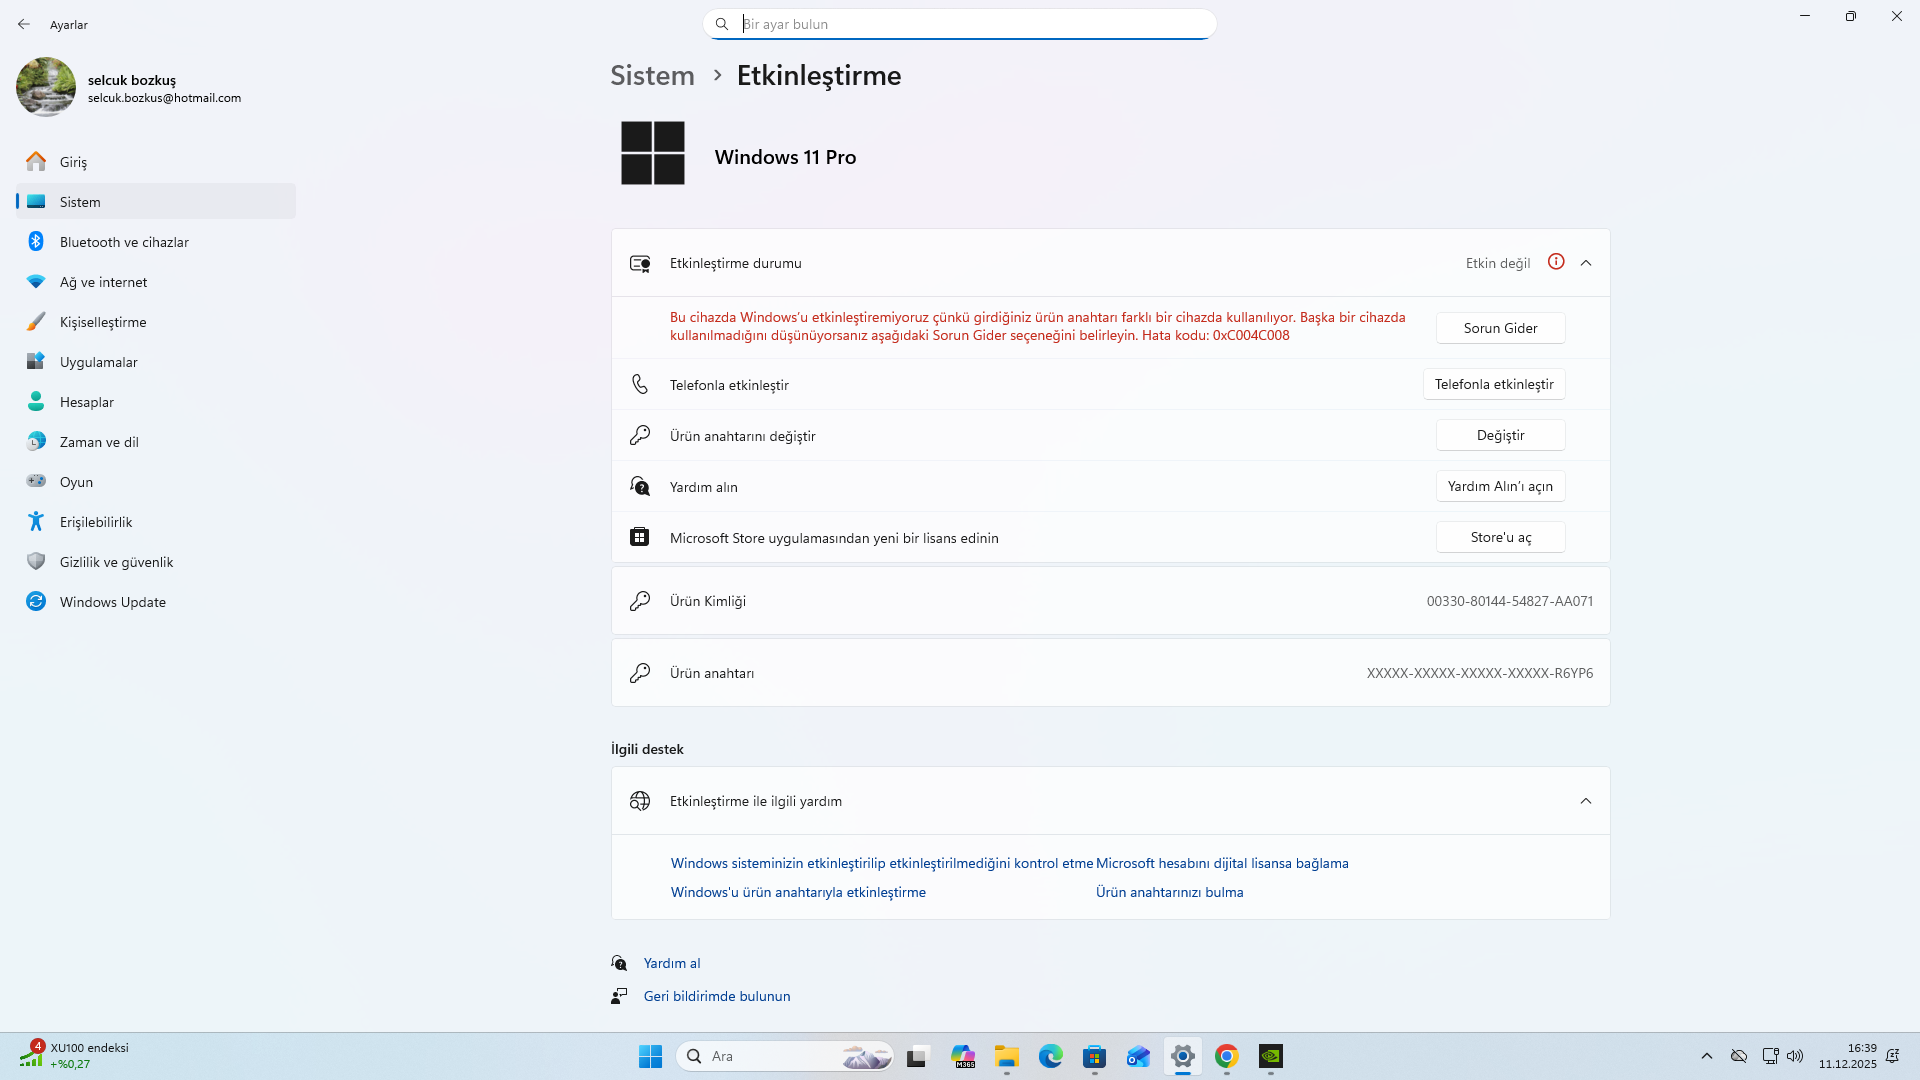Open Windows Update from sidebar

pyautogui.click(x=156, y=602)
